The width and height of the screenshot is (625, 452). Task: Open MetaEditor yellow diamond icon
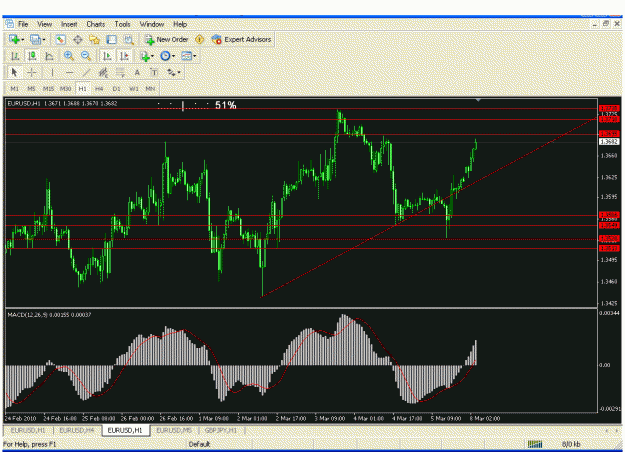(x=199, y=39)
